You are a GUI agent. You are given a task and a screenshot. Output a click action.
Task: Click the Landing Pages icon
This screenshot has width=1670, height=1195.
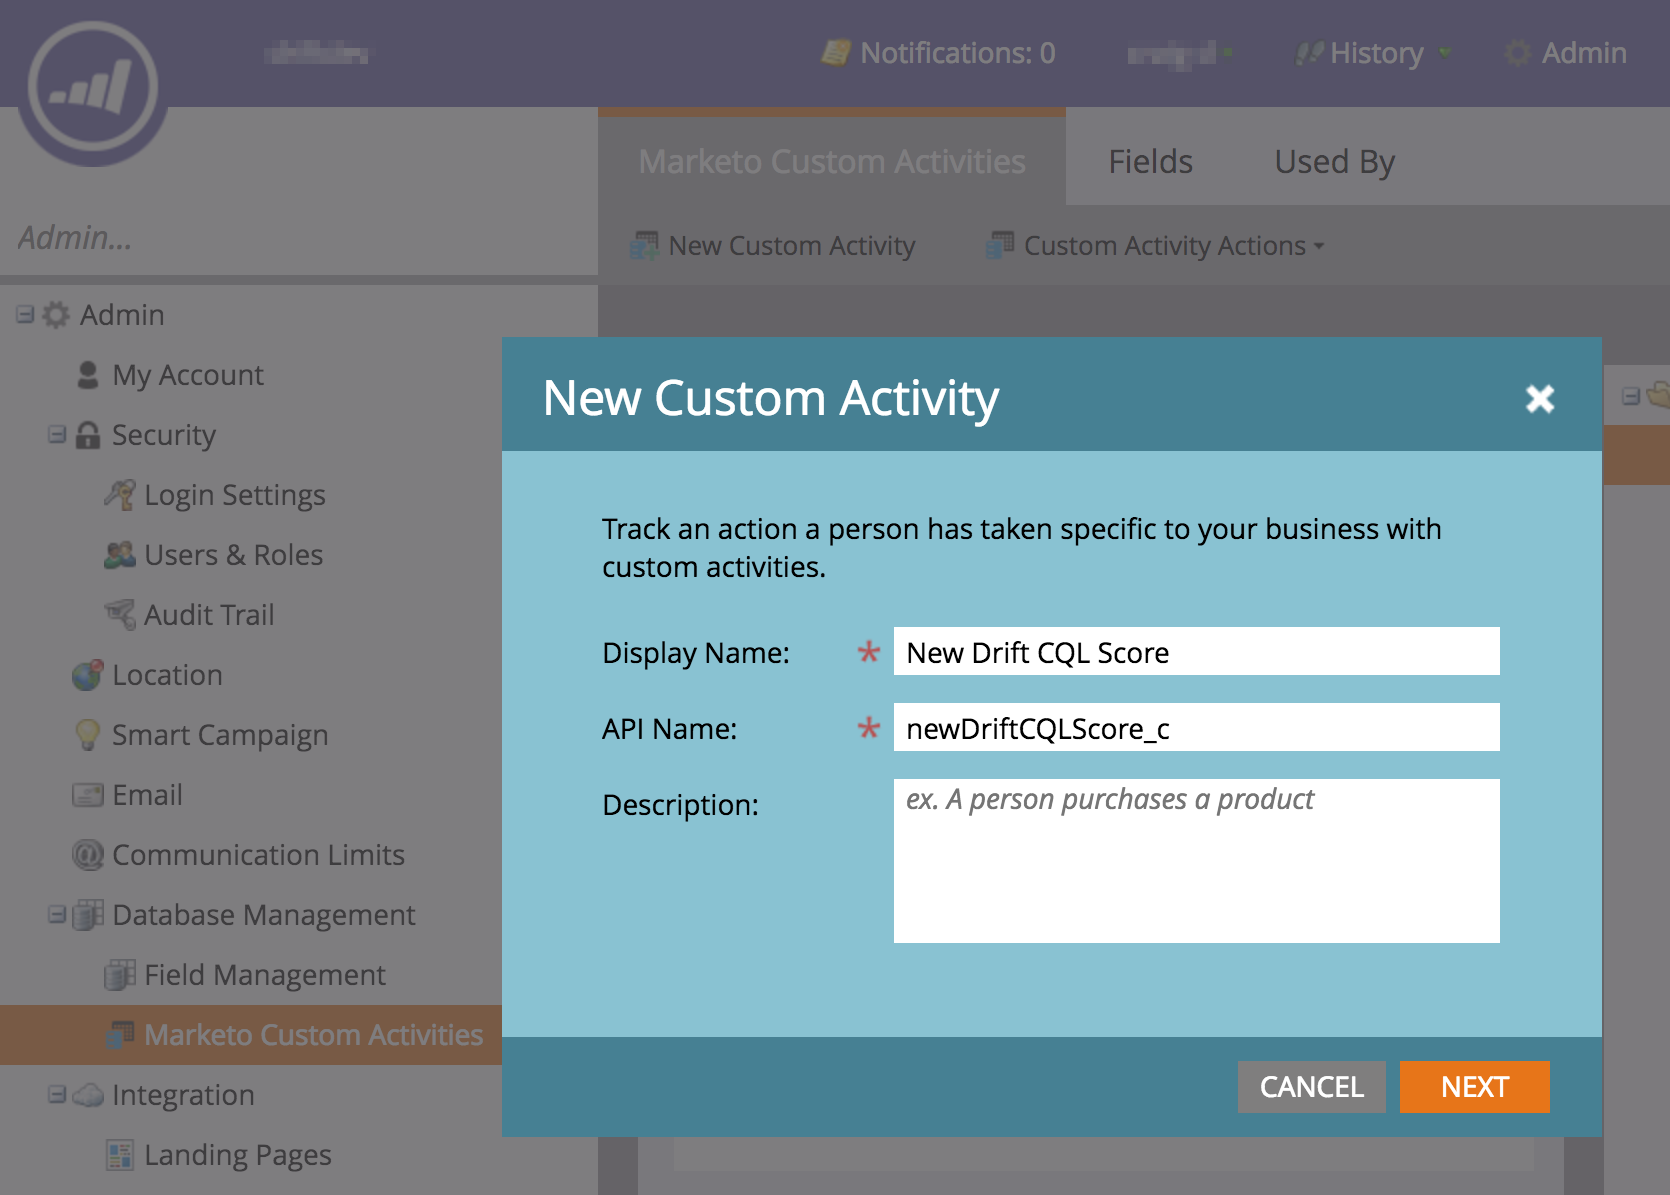[120, 1155]
